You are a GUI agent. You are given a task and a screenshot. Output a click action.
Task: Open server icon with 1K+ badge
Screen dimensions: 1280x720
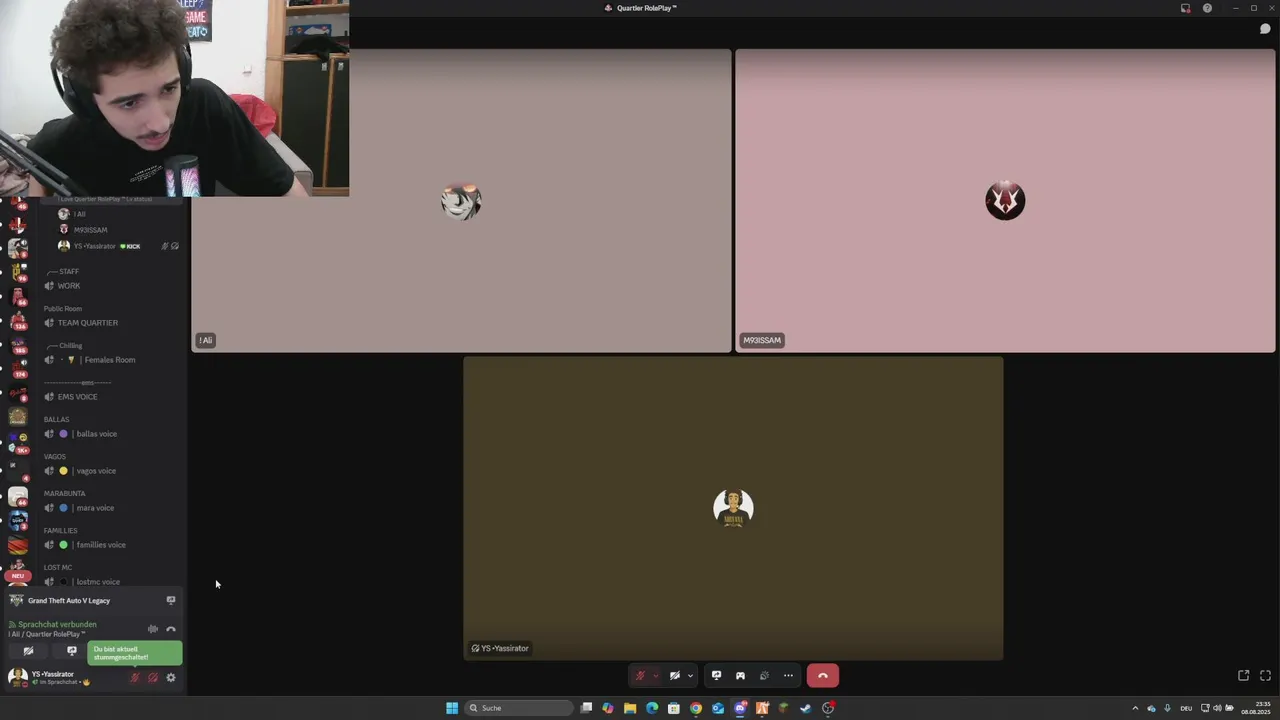(18, 441)
